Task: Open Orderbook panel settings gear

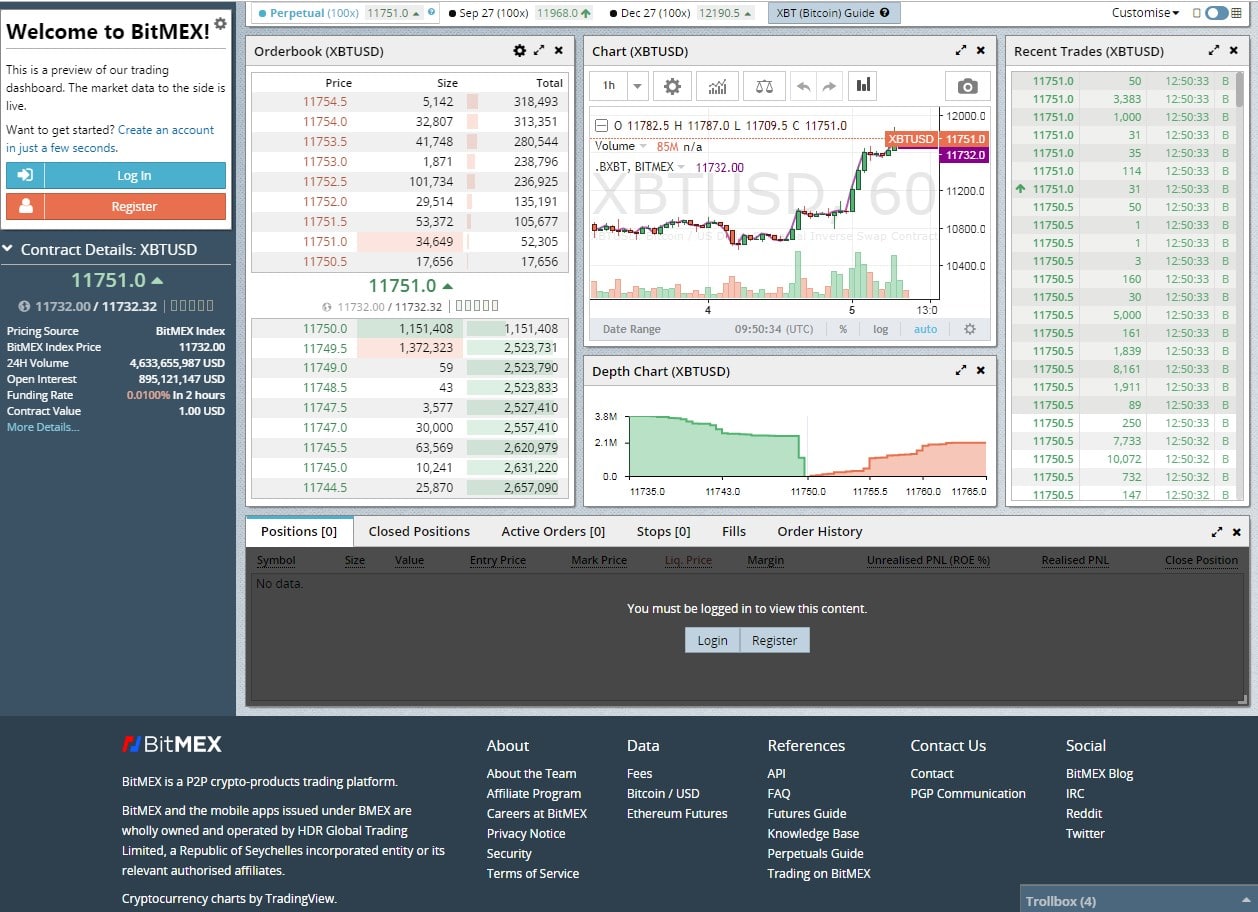Action: (519, 50)
